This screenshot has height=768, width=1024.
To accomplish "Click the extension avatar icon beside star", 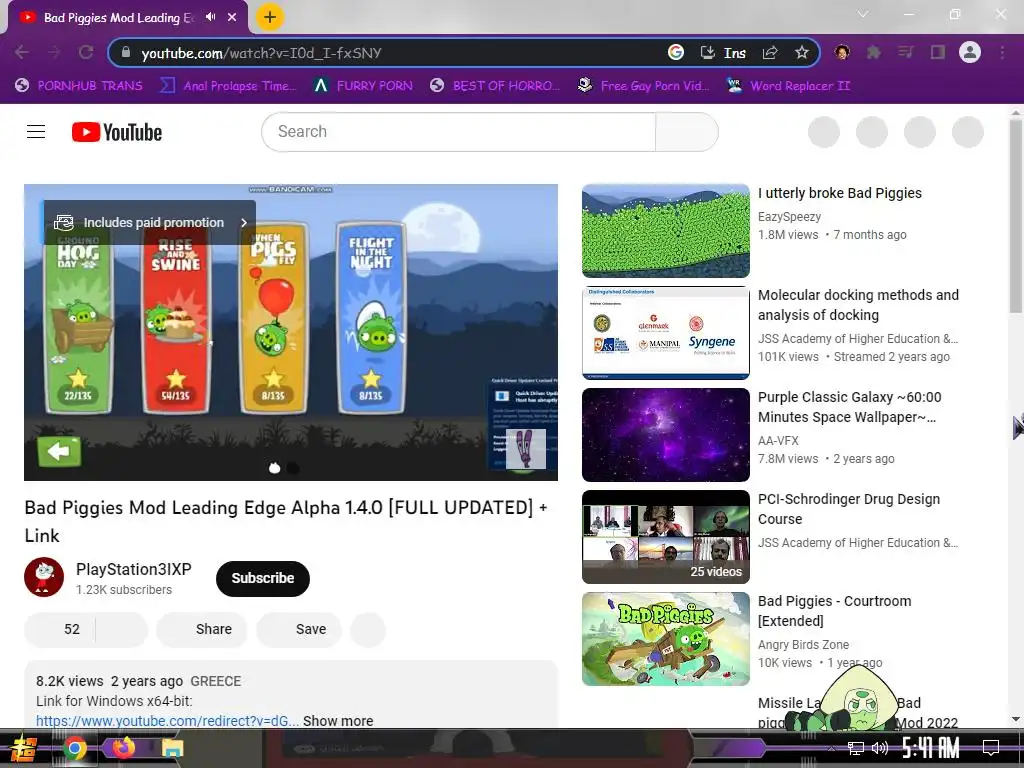I will [842, 52].
